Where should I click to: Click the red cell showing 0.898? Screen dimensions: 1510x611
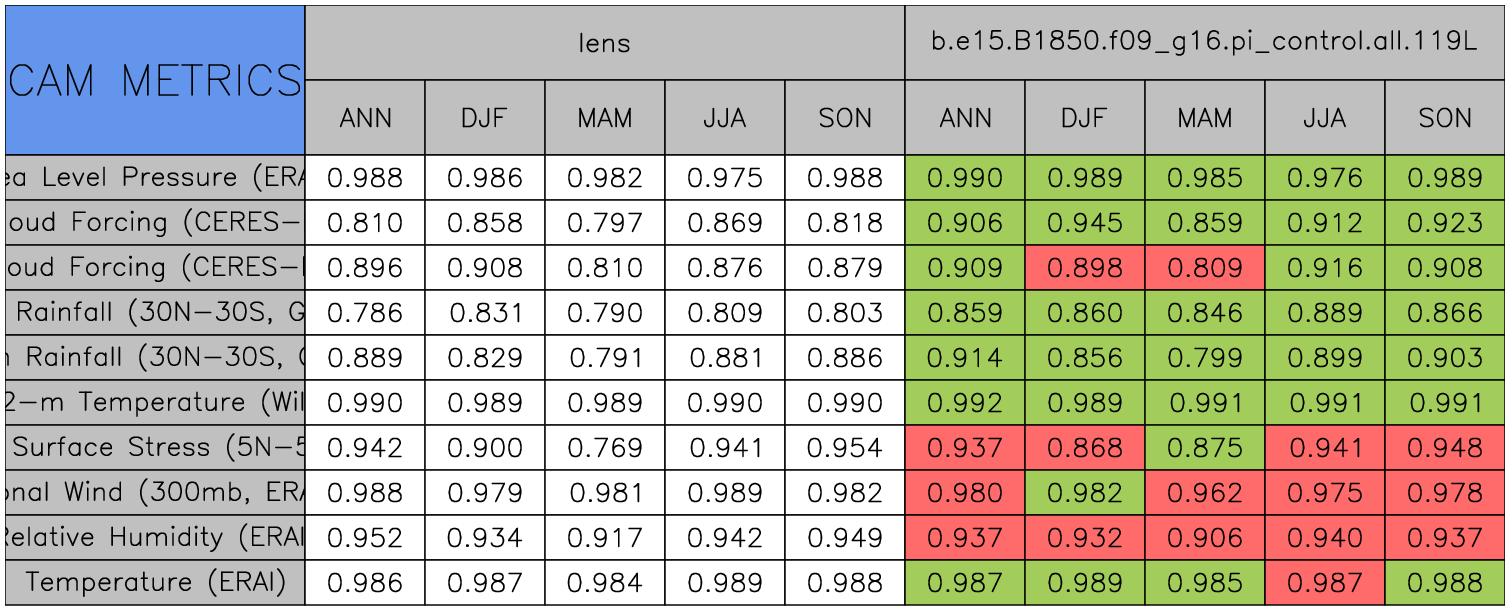coord(1084,268)
